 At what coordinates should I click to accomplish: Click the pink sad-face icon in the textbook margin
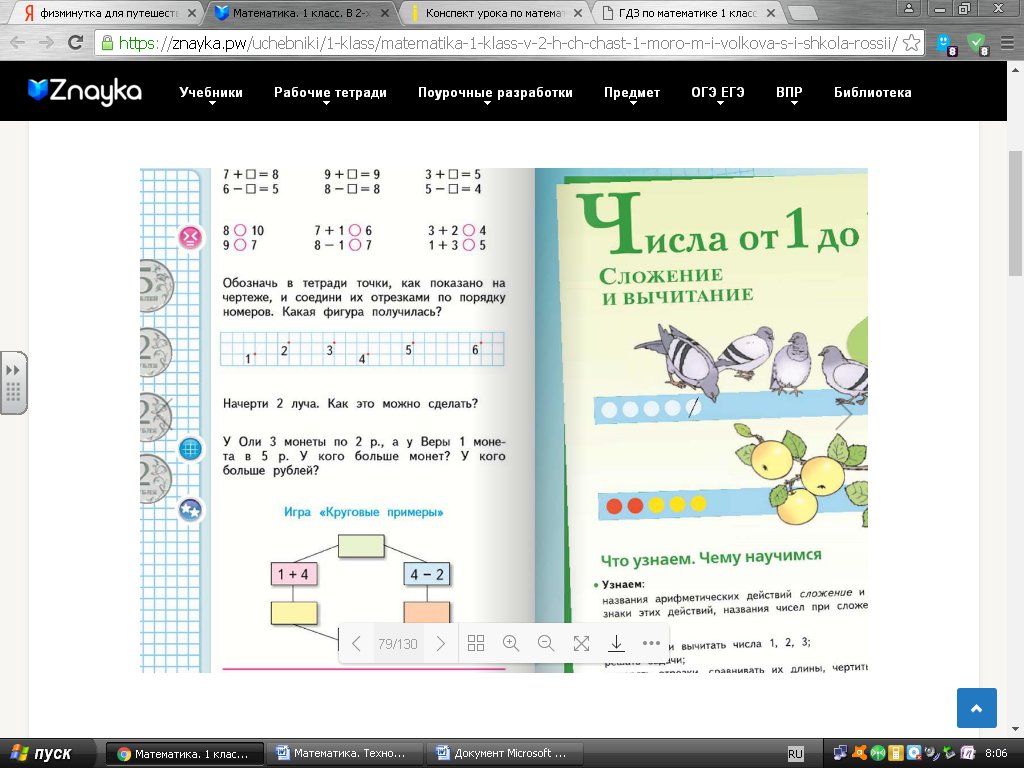(x=190, y=236)
